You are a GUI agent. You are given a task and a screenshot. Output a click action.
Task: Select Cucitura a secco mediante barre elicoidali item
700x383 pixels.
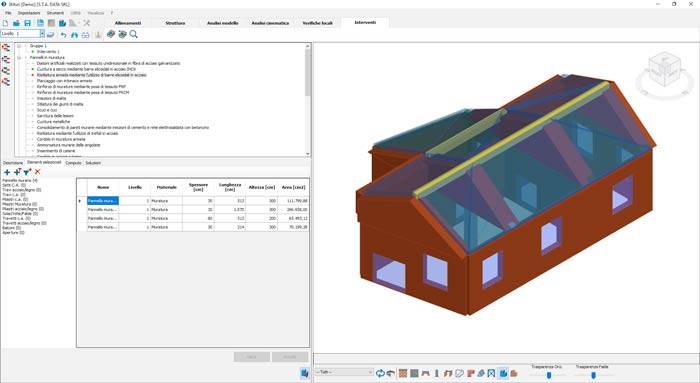(x=86, y=69)
